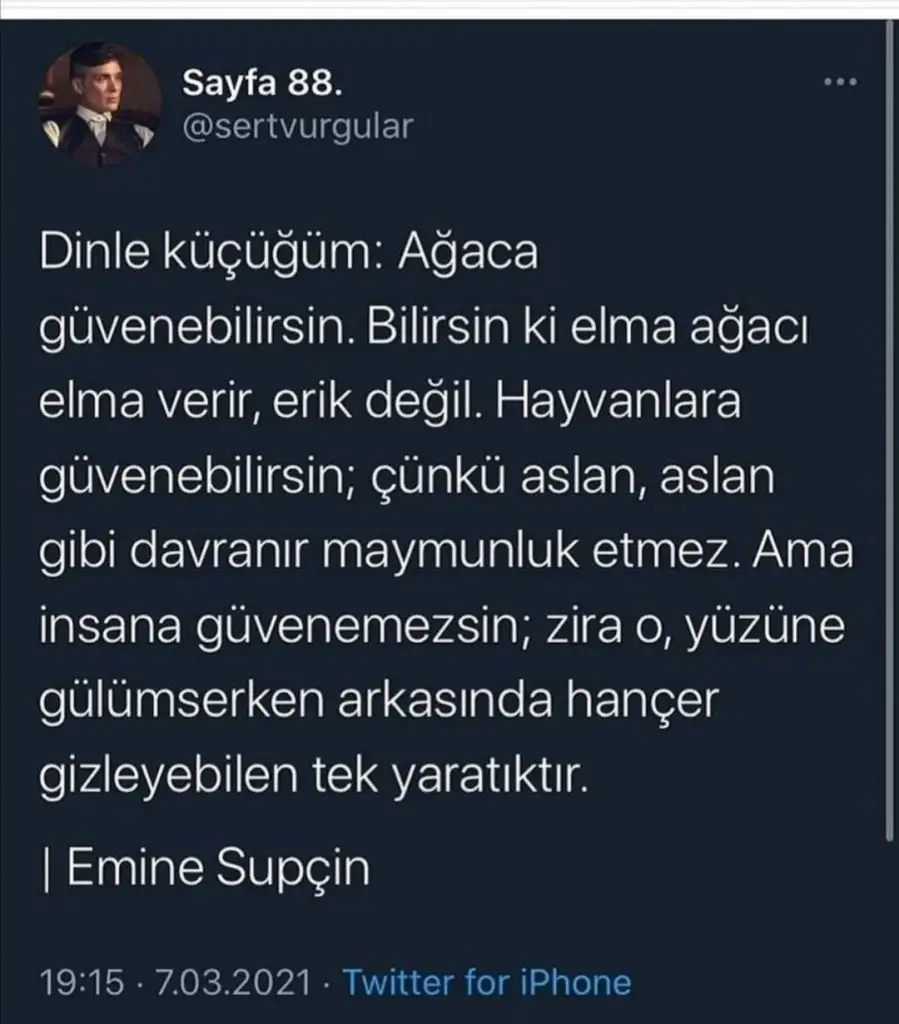Click the vertical scrollbar on the right edge

tap(889, 431)
